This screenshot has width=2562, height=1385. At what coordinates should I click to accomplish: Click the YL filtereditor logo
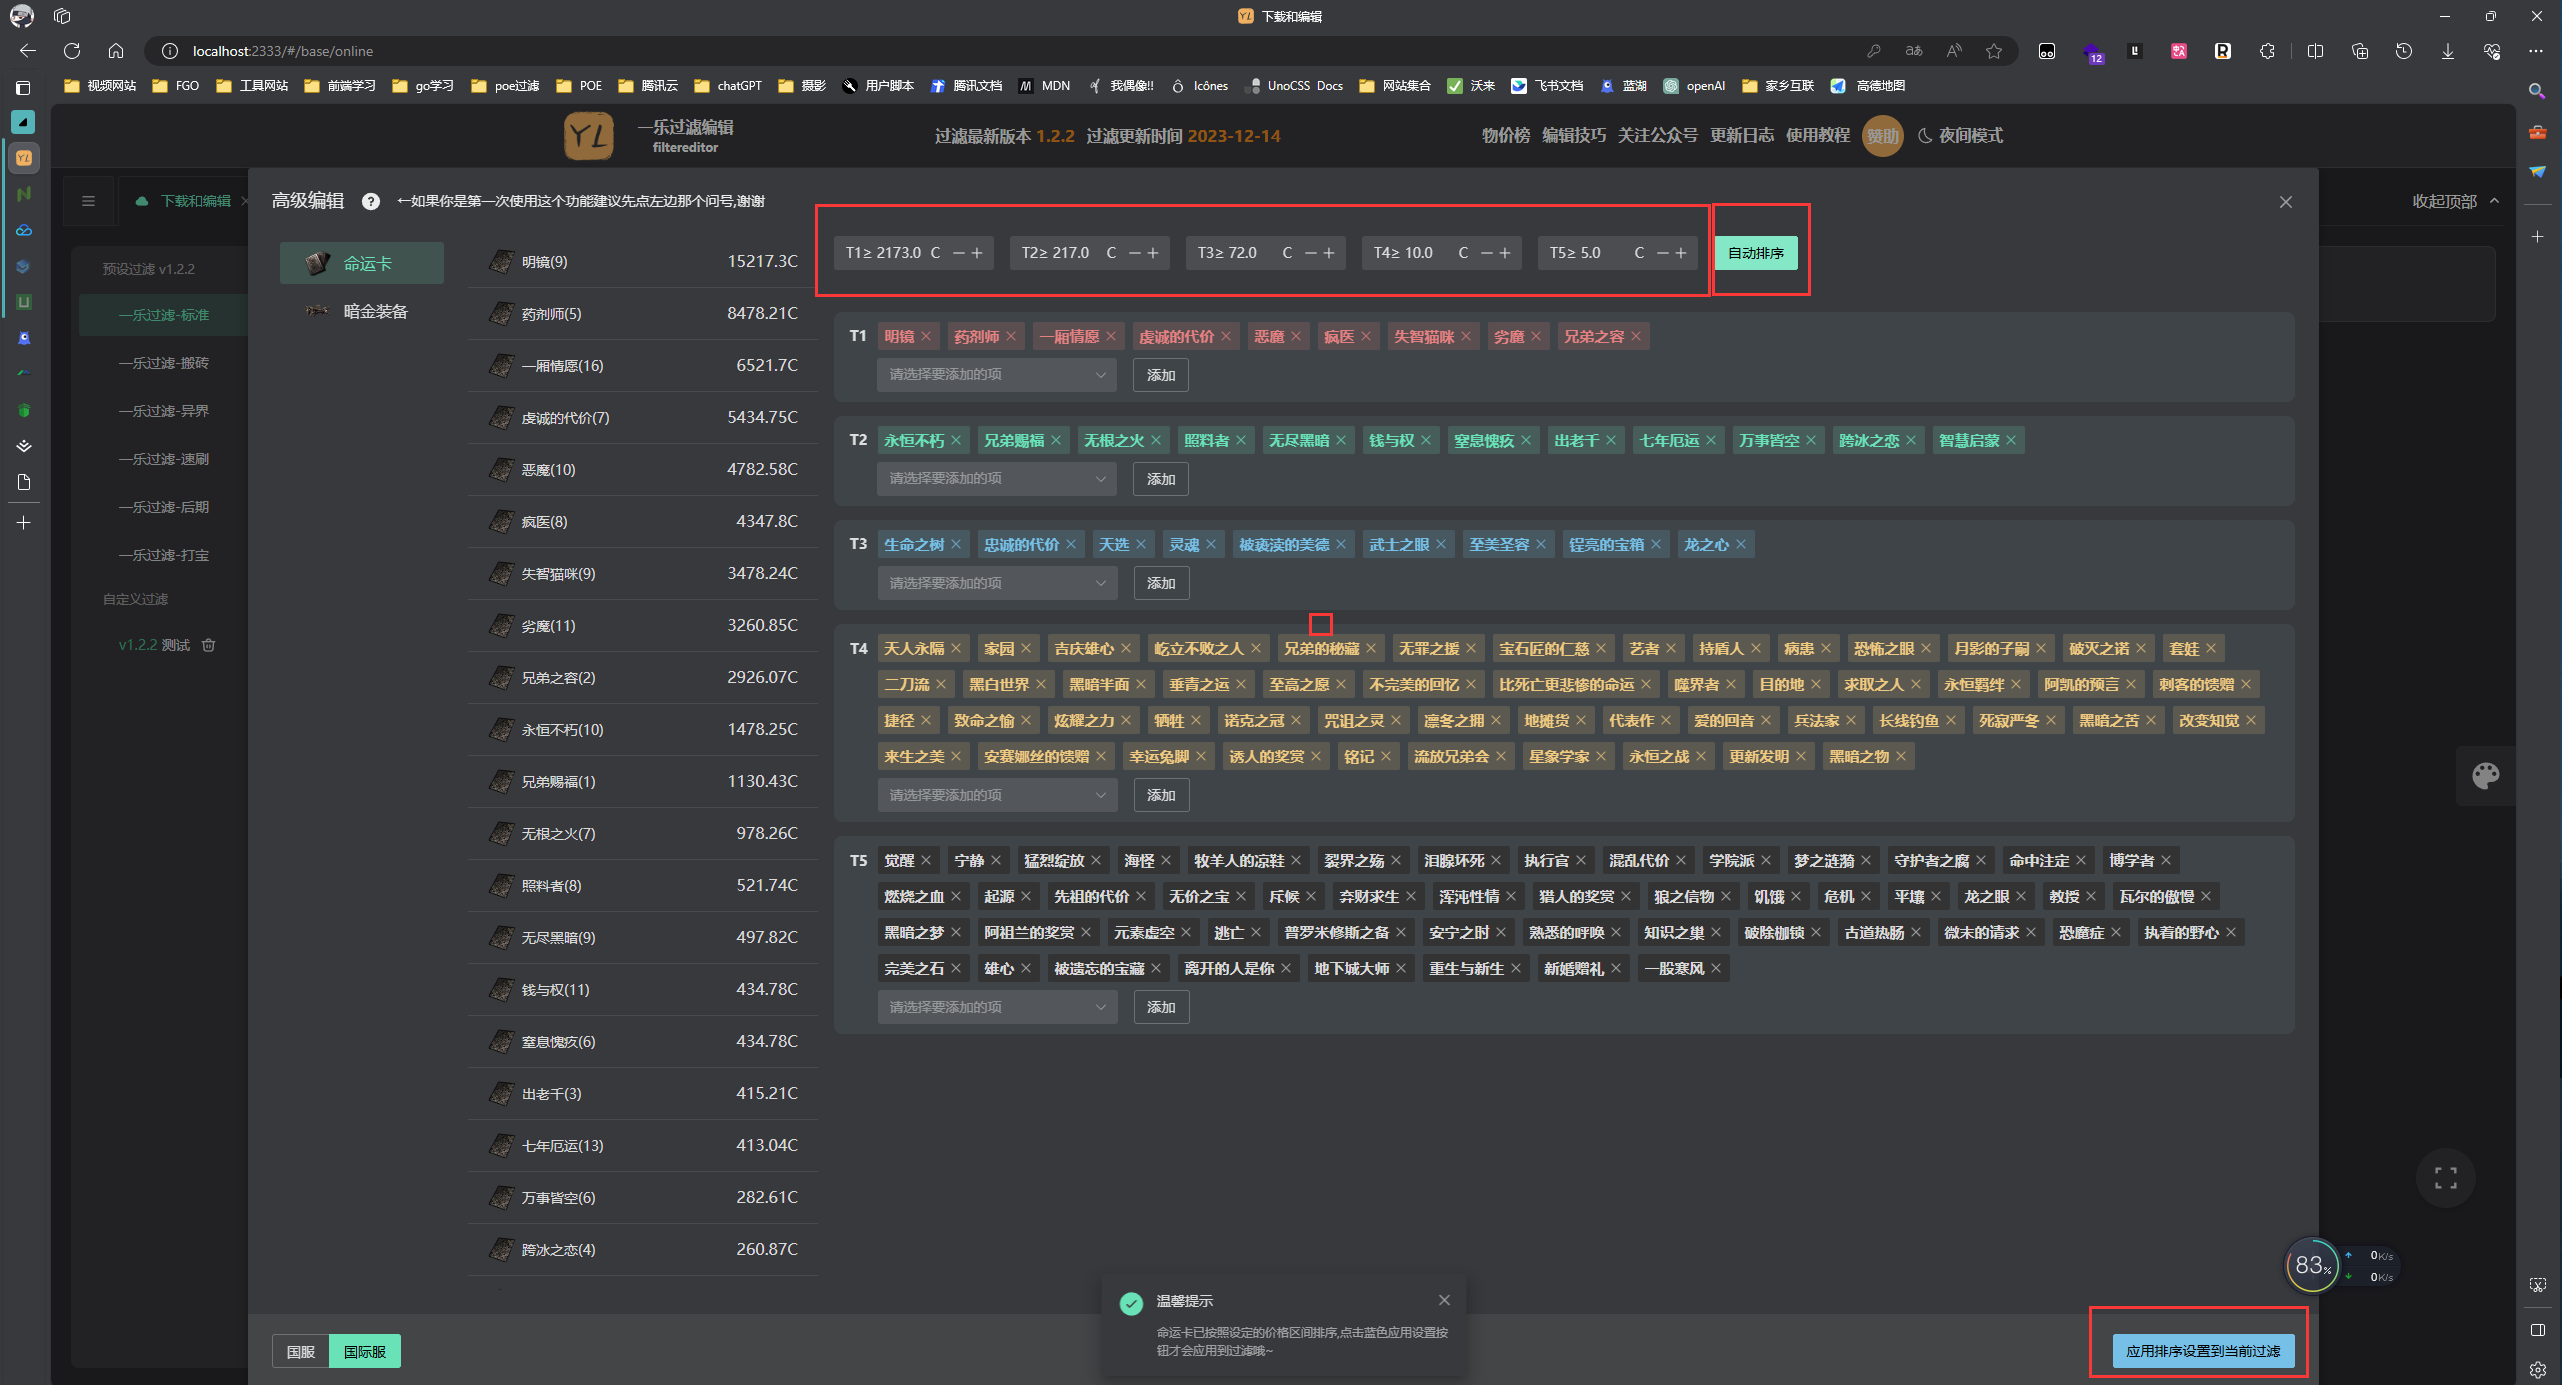tap(589, 136)
